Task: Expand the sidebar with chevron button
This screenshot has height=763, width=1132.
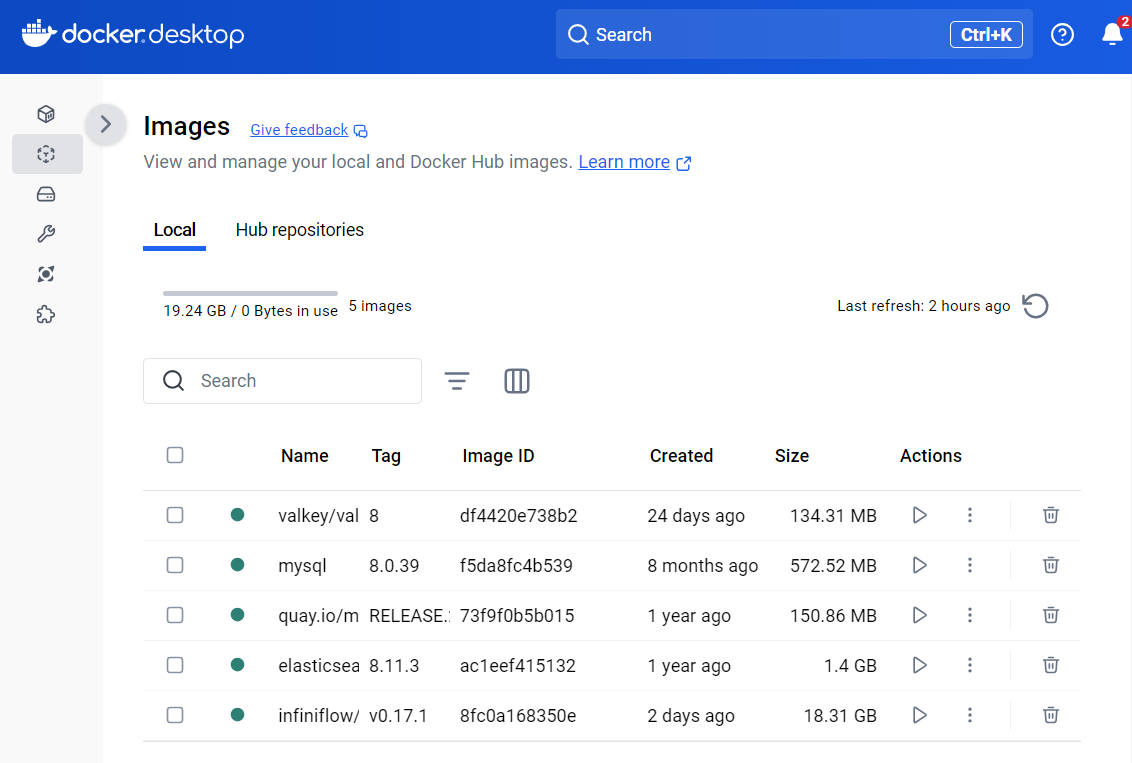Action: tap(105, 124)
